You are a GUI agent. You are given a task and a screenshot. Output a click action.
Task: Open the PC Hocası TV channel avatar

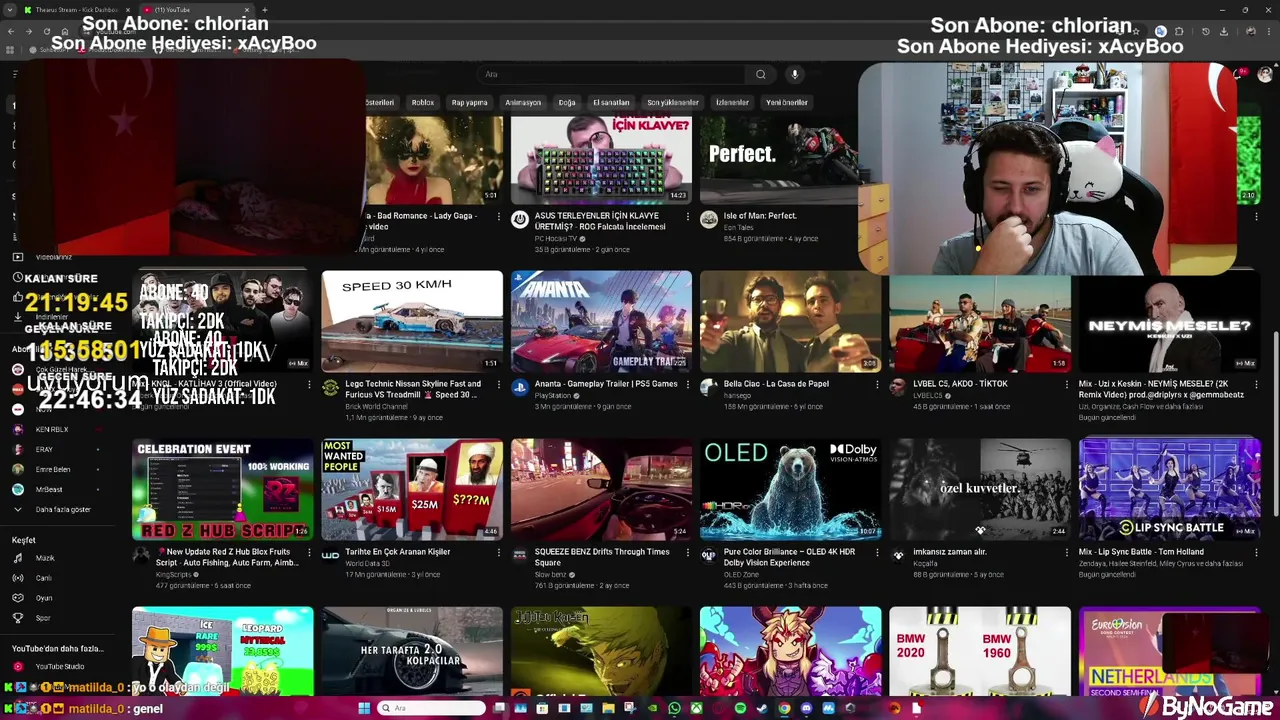(519, 220)
